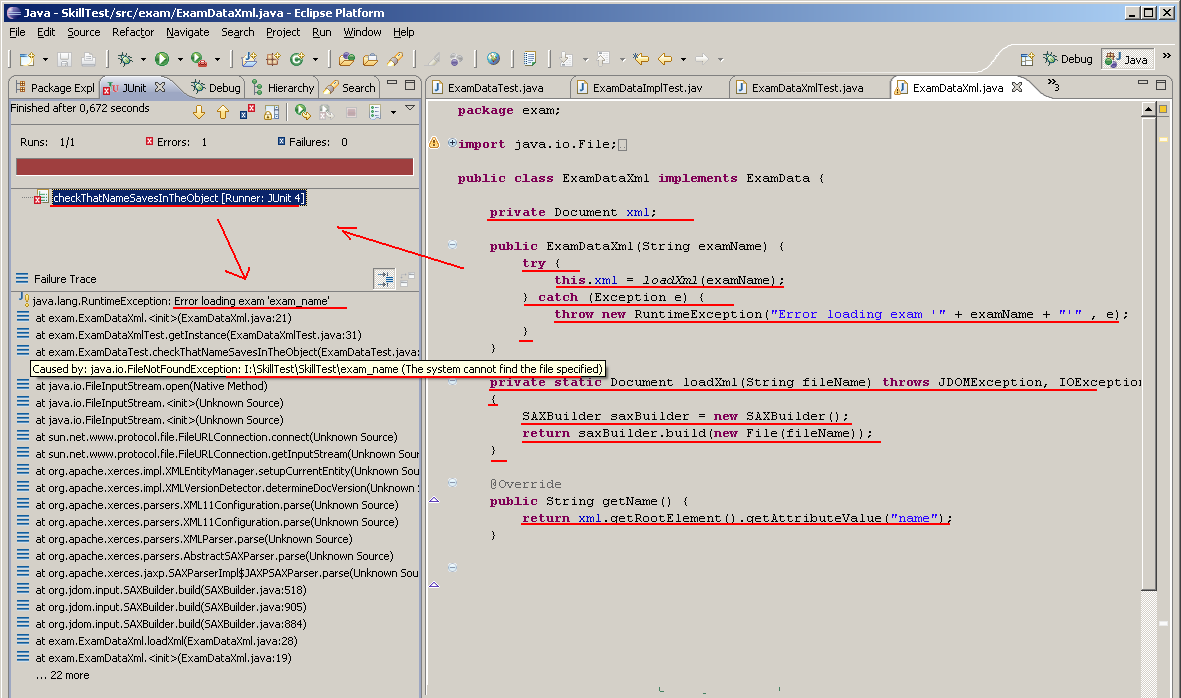Toggle Scroll Lock in the JUnit view
The image size is (1181, 698).
coord(272,112)
